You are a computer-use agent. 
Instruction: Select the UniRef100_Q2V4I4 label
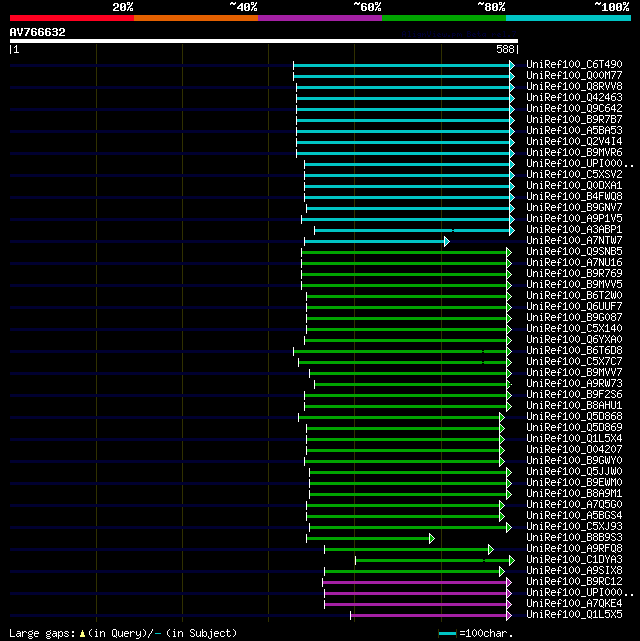[574, 142]
